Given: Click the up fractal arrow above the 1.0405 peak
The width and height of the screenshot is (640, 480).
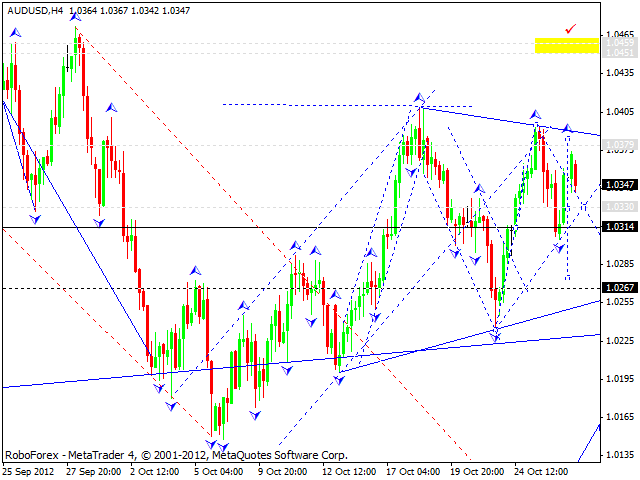Looking at the screenshot, I should [x=421, y=97].
